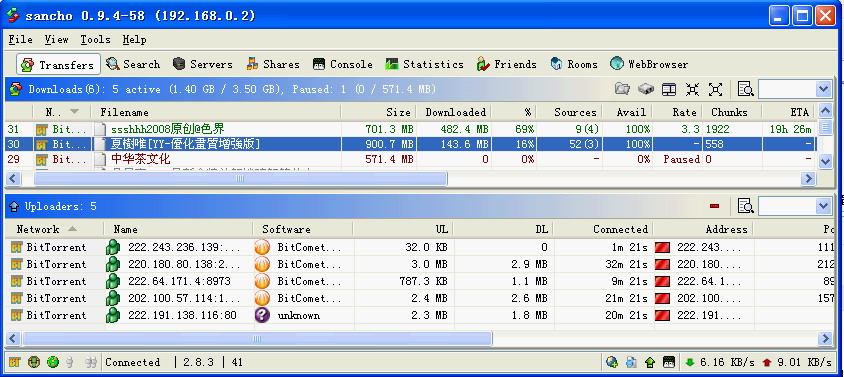Click the collapse-all arrows icon in Downloads toolbar

692,89
